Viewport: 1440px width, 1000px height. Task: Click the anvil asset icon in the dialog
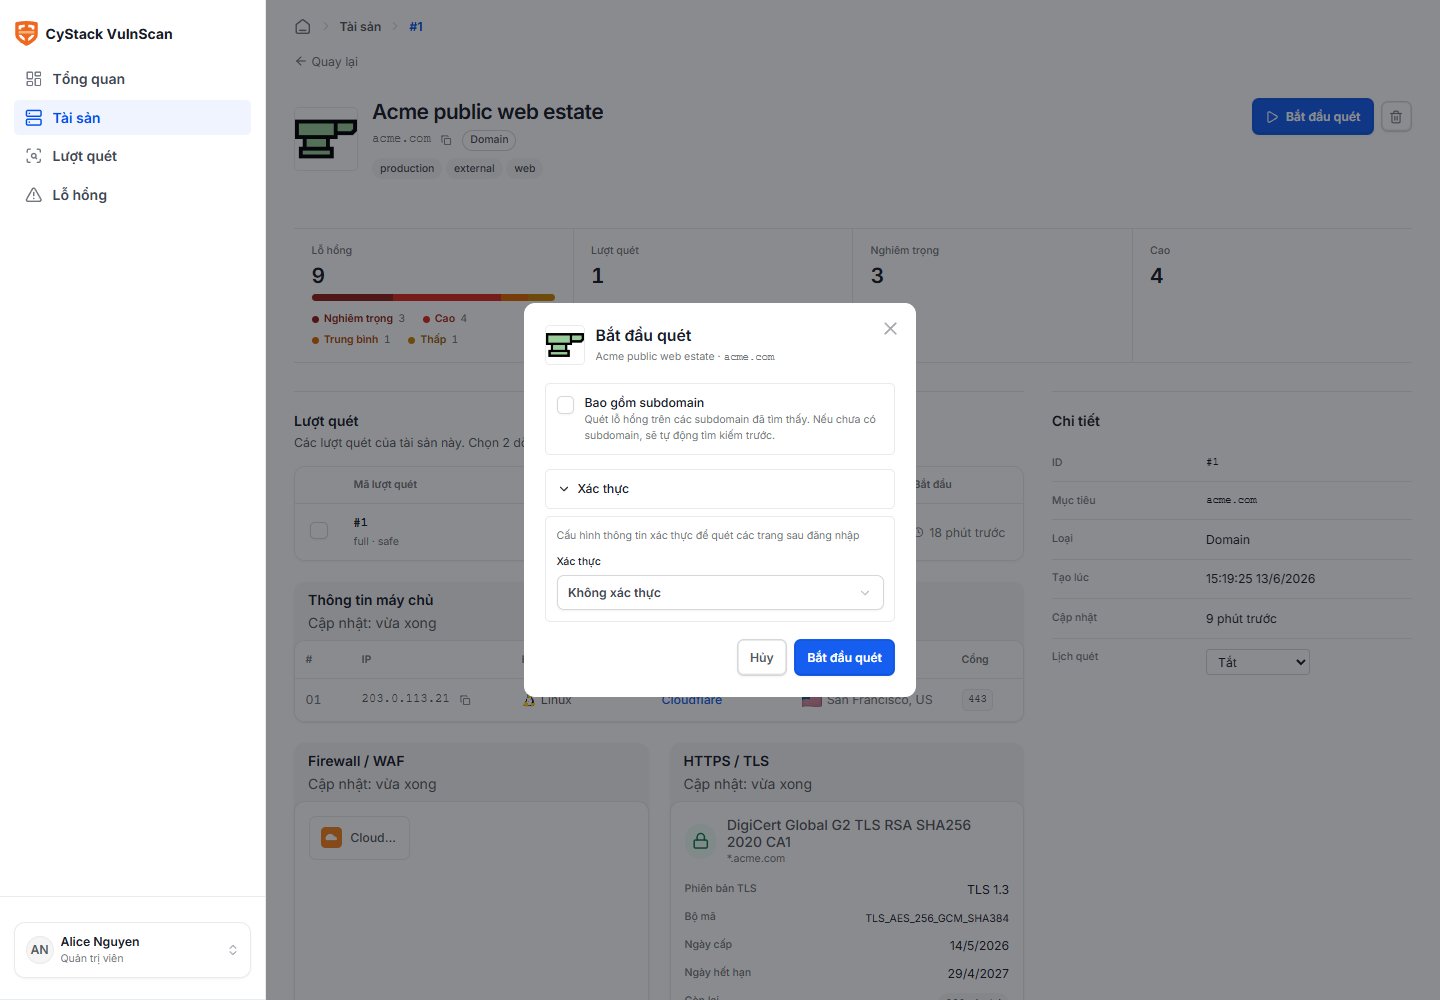click(565, 345)
